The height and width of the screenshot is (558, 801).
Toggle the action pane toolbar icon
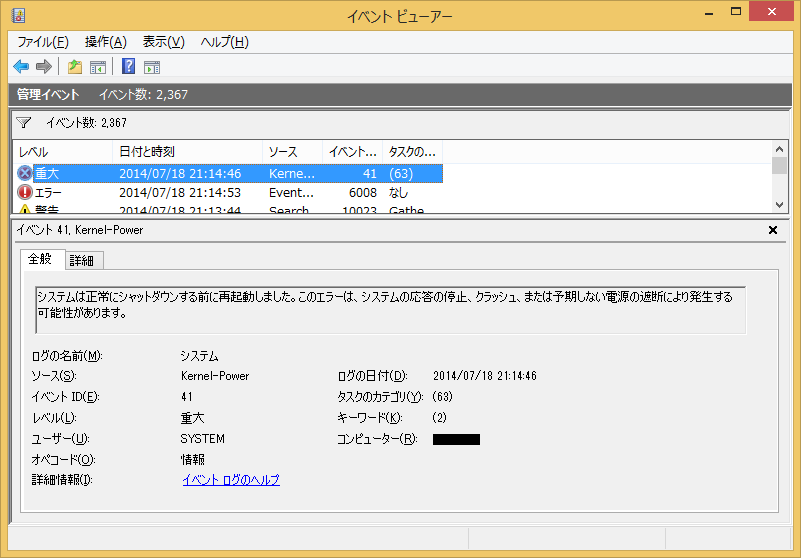(x=152, y=66)
